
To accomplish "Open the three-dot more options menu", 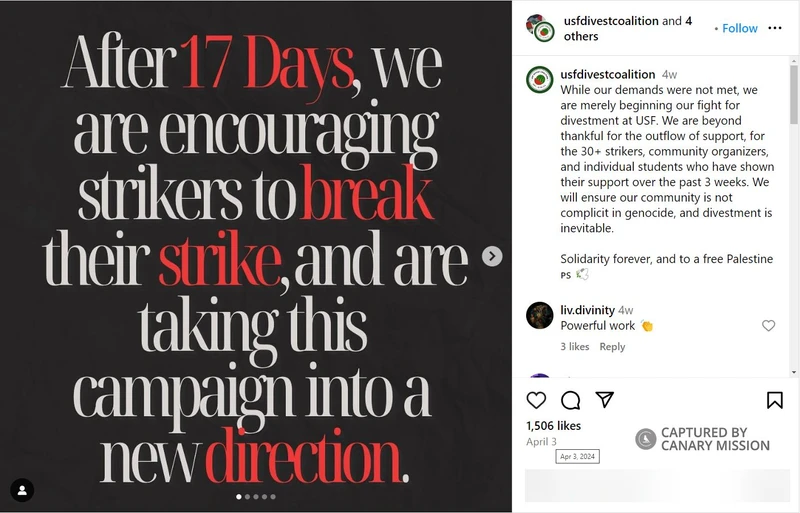I will (775, 28).
